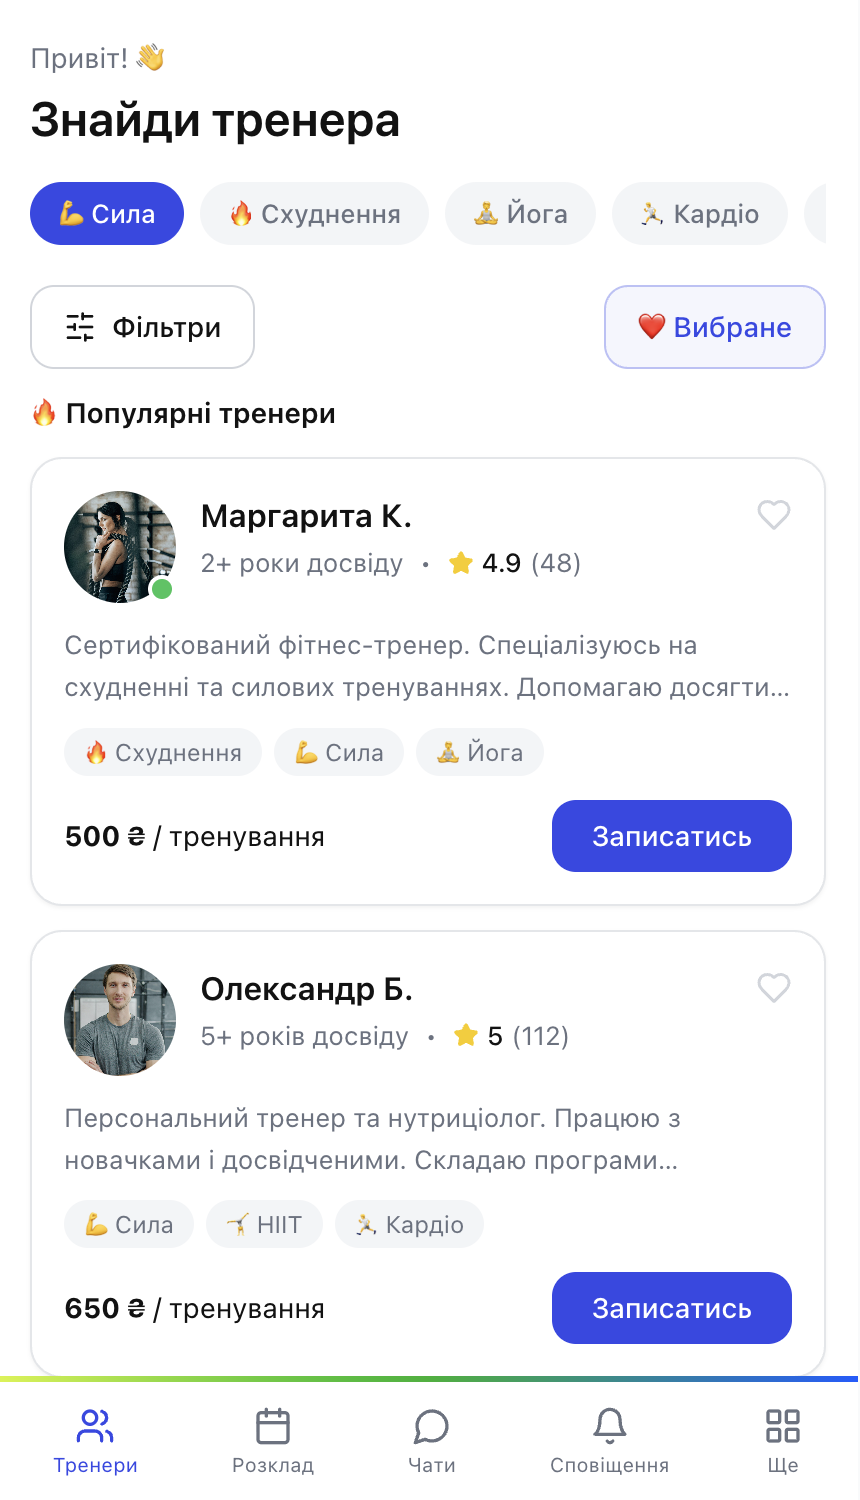Image resolution: width=860 pixels, height=1500 pixels.
Task: Open Маргарита К. profile photo
Action: 120,547
